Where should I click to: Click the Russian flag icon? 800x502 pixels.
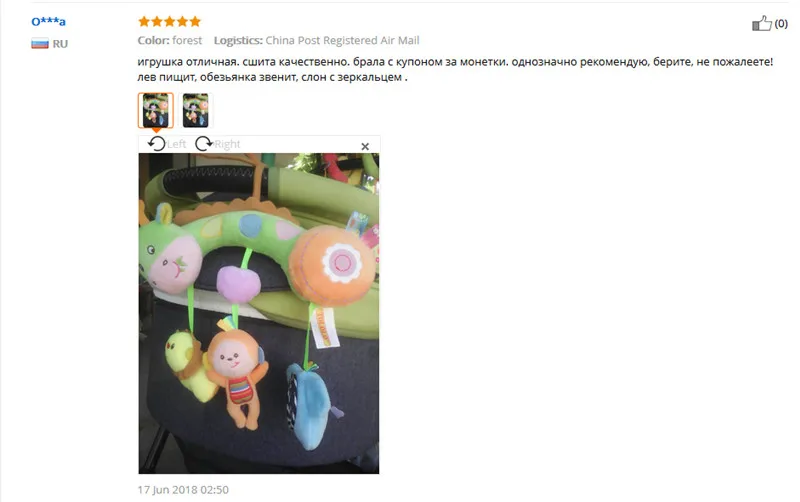point(40,43)
